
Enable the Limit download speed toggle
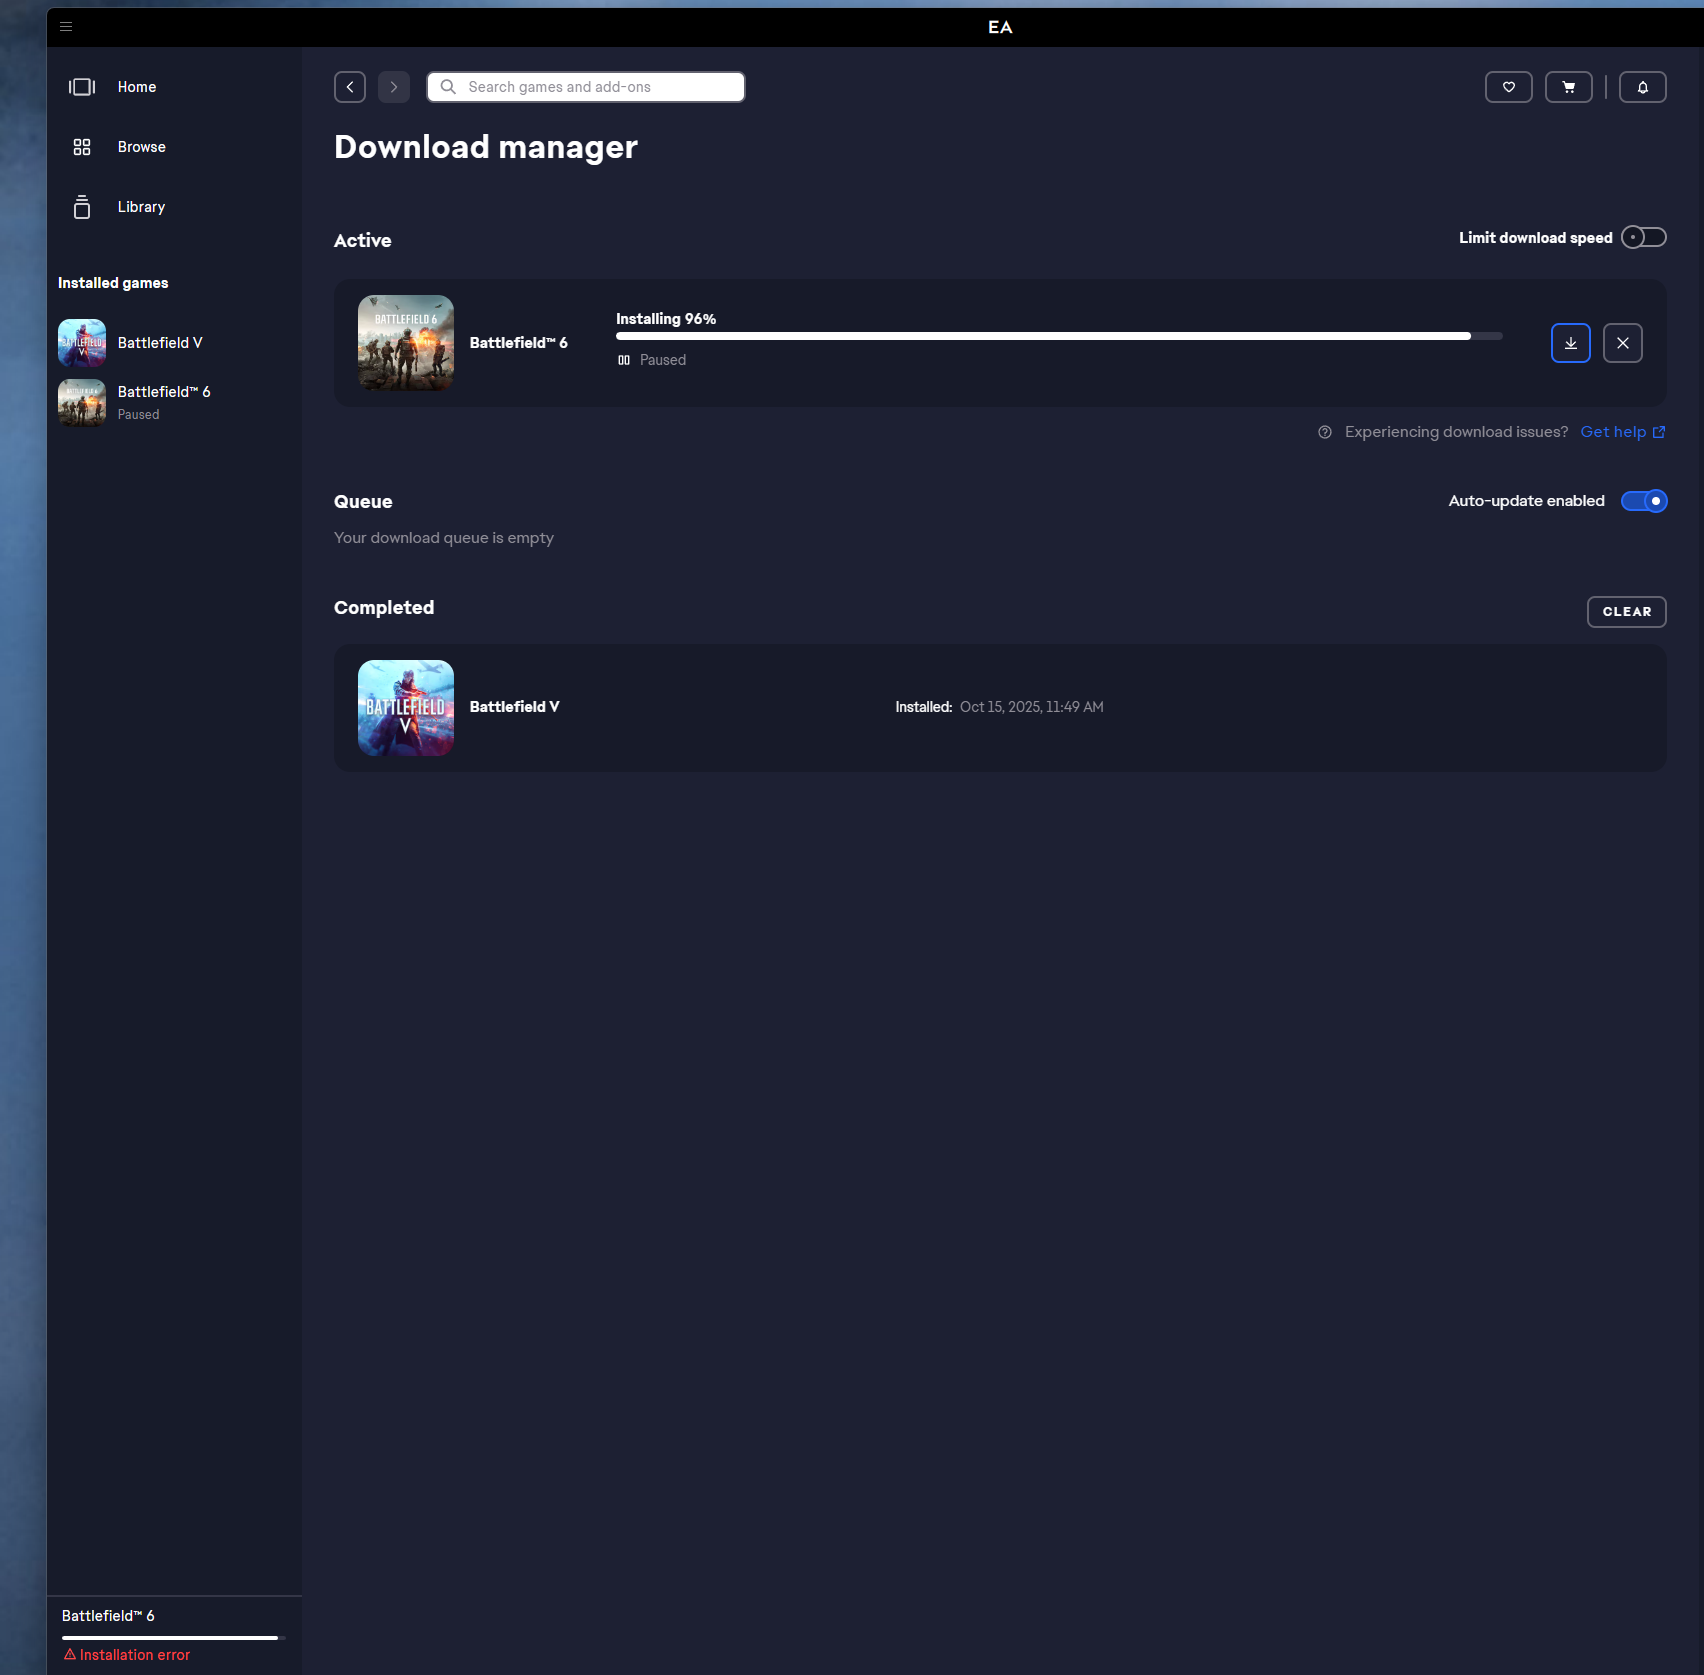click(1643, 237)
